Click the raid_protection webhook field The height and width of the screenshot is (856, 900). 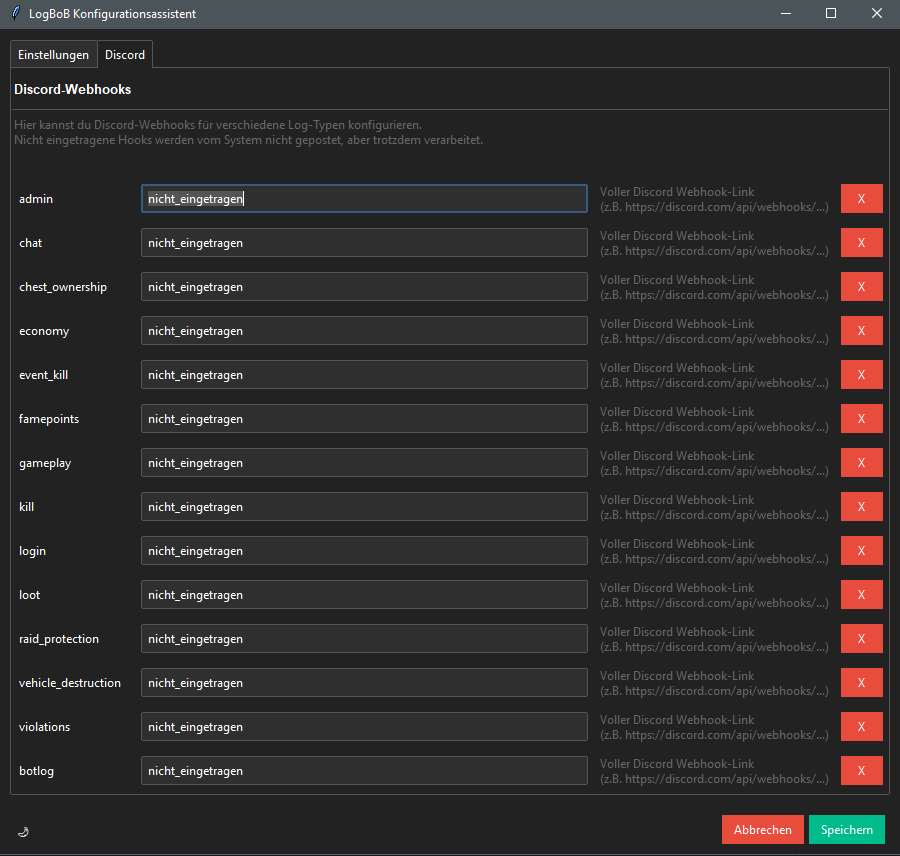364,639
